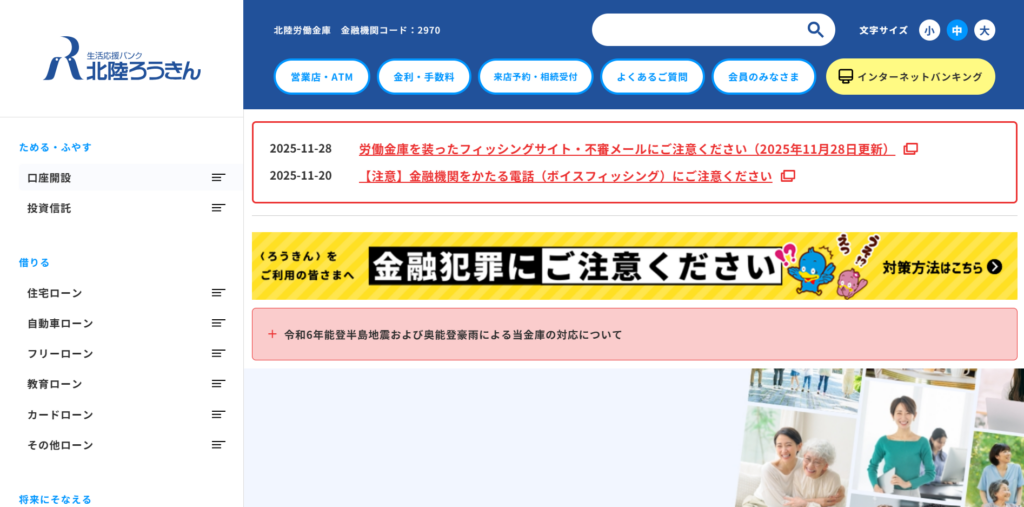The height and width of the screenshot is (507, 1024).
Task: Click the 金融犯罪にご注意ください banner
Action: coord(634,266)
